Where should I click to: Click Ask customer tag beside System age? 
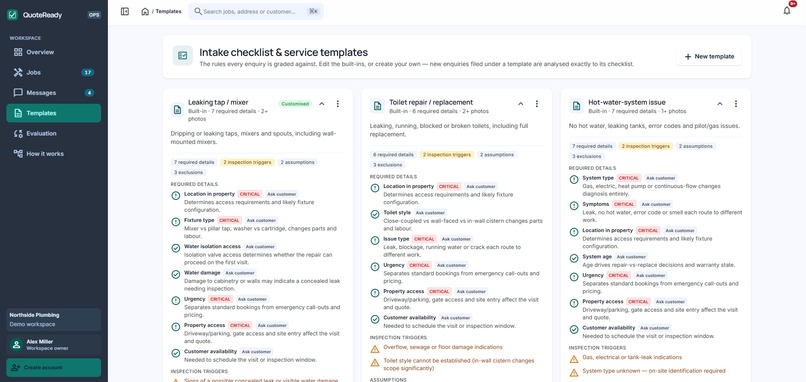click(631, 257)
